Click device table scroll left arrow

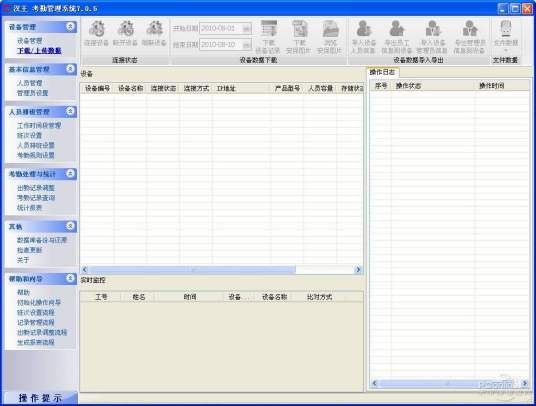click(85, 270)
